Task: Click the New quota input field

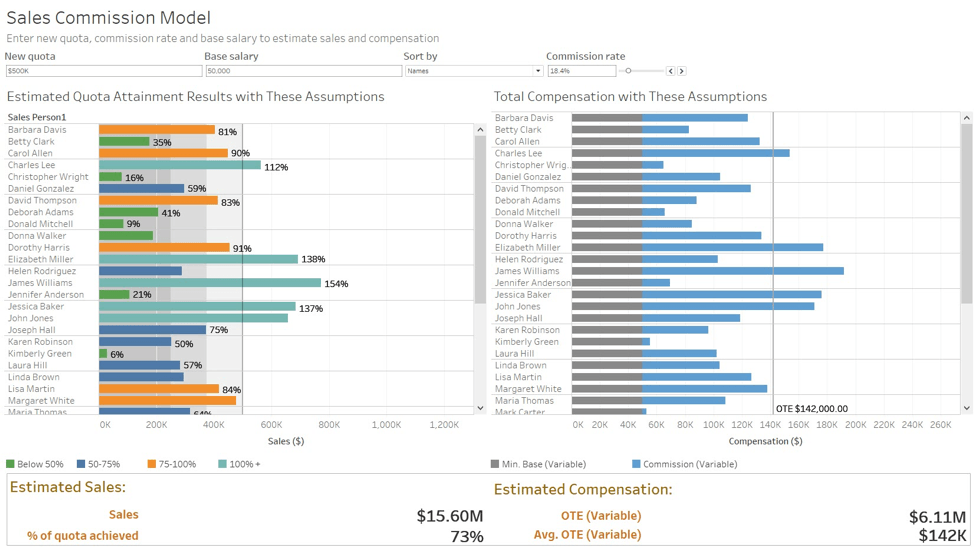Action: [103, 71]
